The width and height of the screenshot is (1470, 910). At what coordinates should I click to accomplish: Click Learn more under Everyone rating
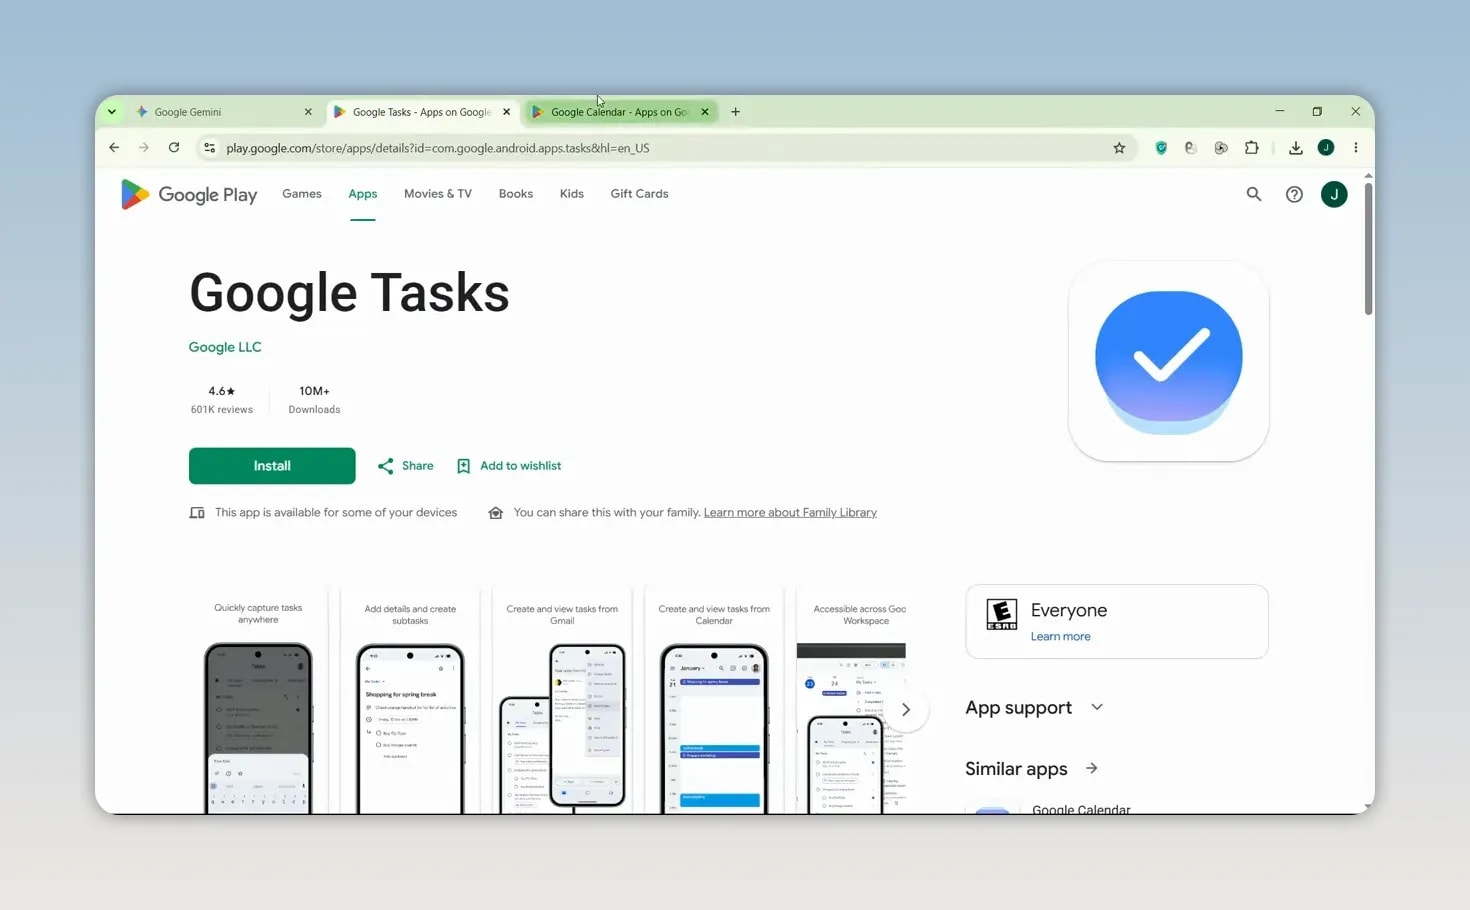[1061, 636]
